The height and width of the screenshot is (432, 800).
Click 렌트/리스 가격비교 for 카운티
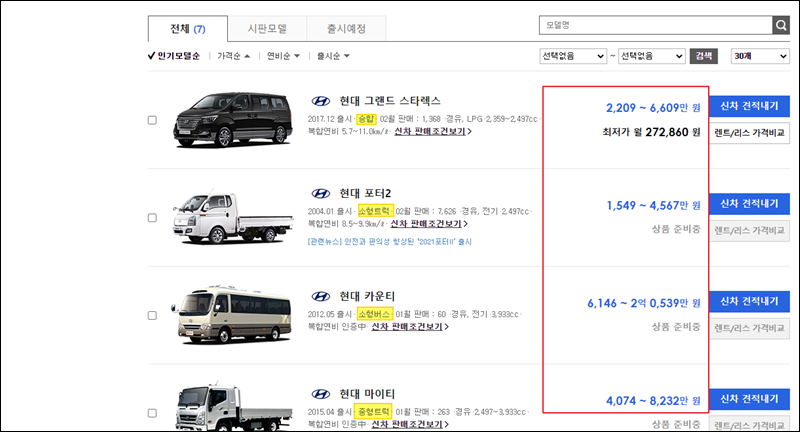tap(749, 328)
